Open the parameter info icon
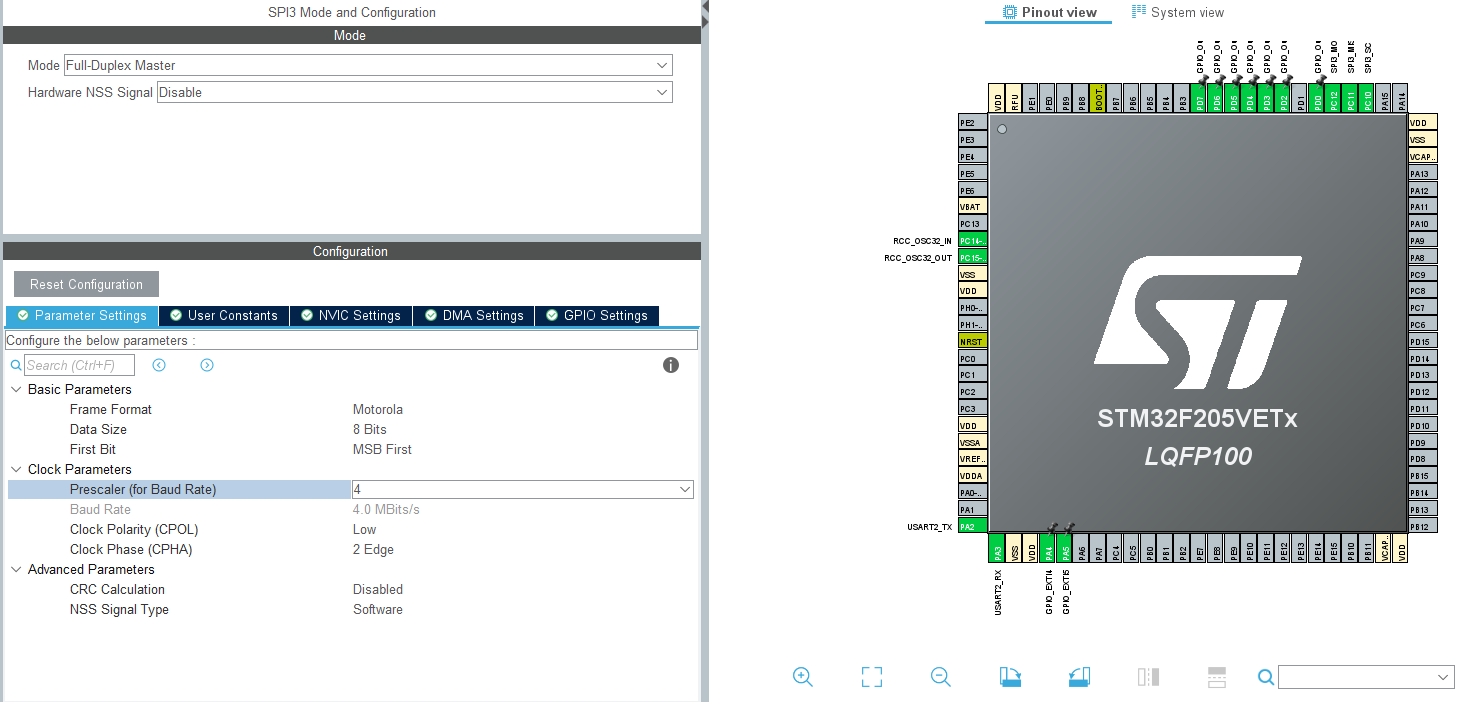This screenshot has width=1476, height=702. [671, 365]
